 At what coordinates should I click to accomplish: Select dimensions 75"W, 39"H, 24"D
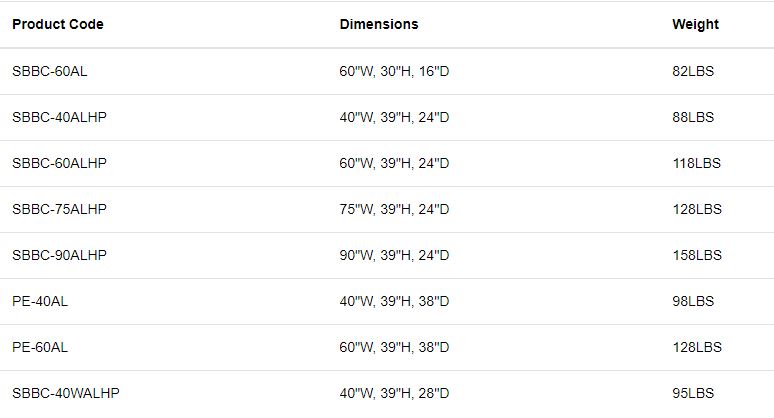(x=394, y=209)
